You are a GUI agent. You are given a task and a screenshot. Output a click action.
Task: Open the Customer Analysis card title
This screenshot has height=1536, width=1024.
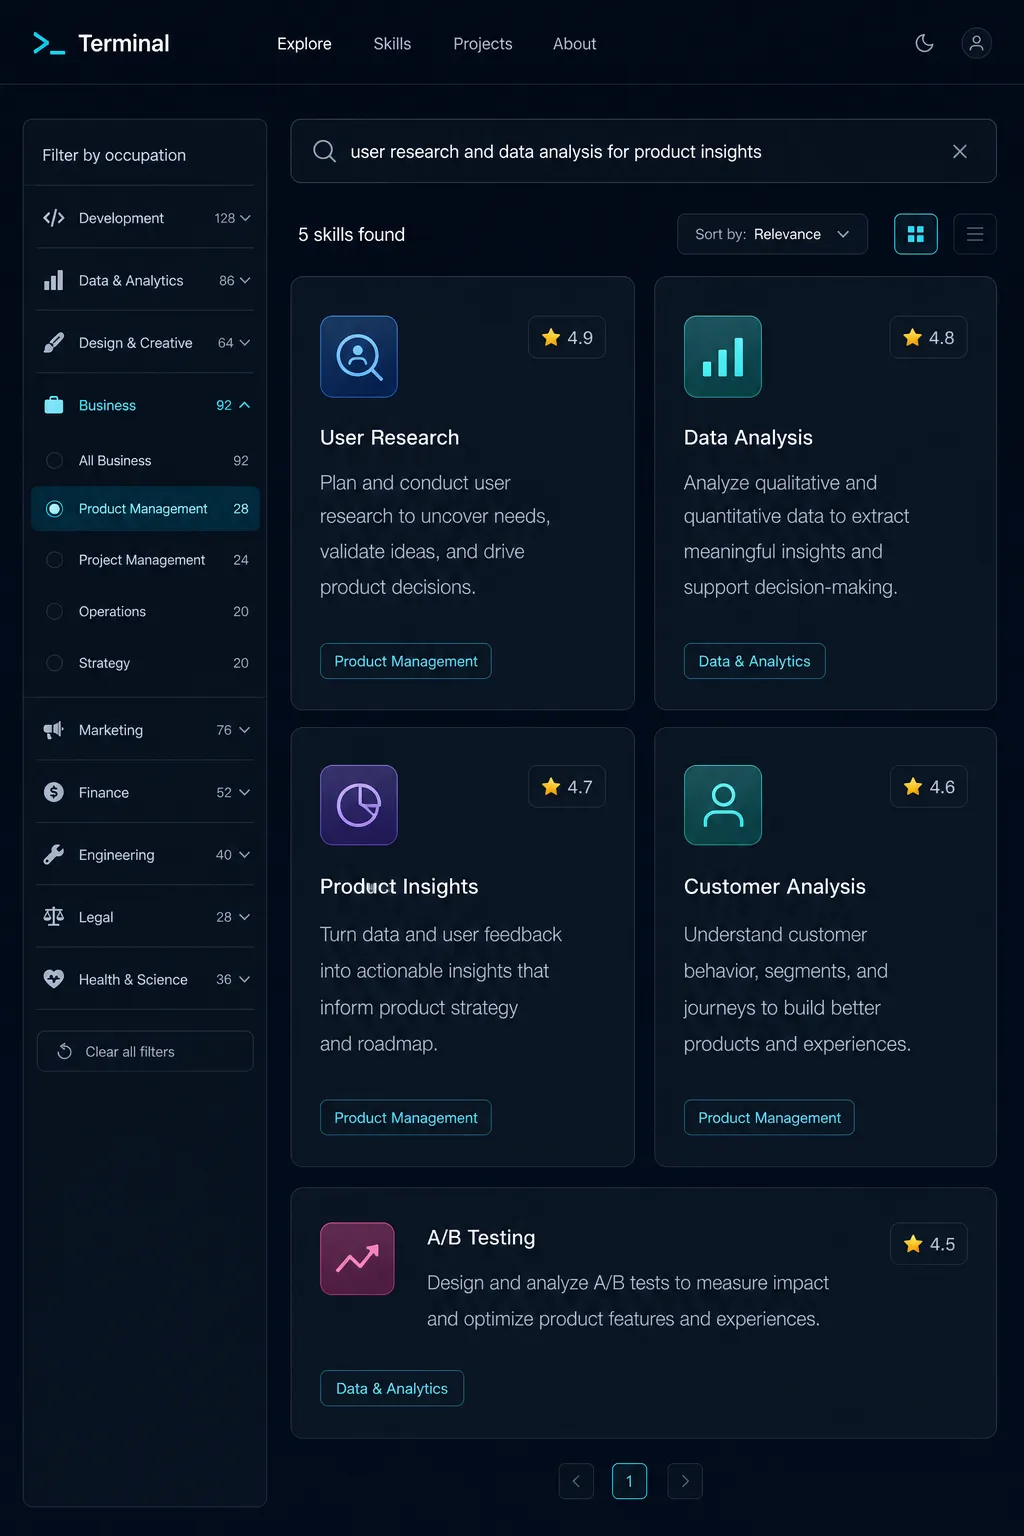774,886
